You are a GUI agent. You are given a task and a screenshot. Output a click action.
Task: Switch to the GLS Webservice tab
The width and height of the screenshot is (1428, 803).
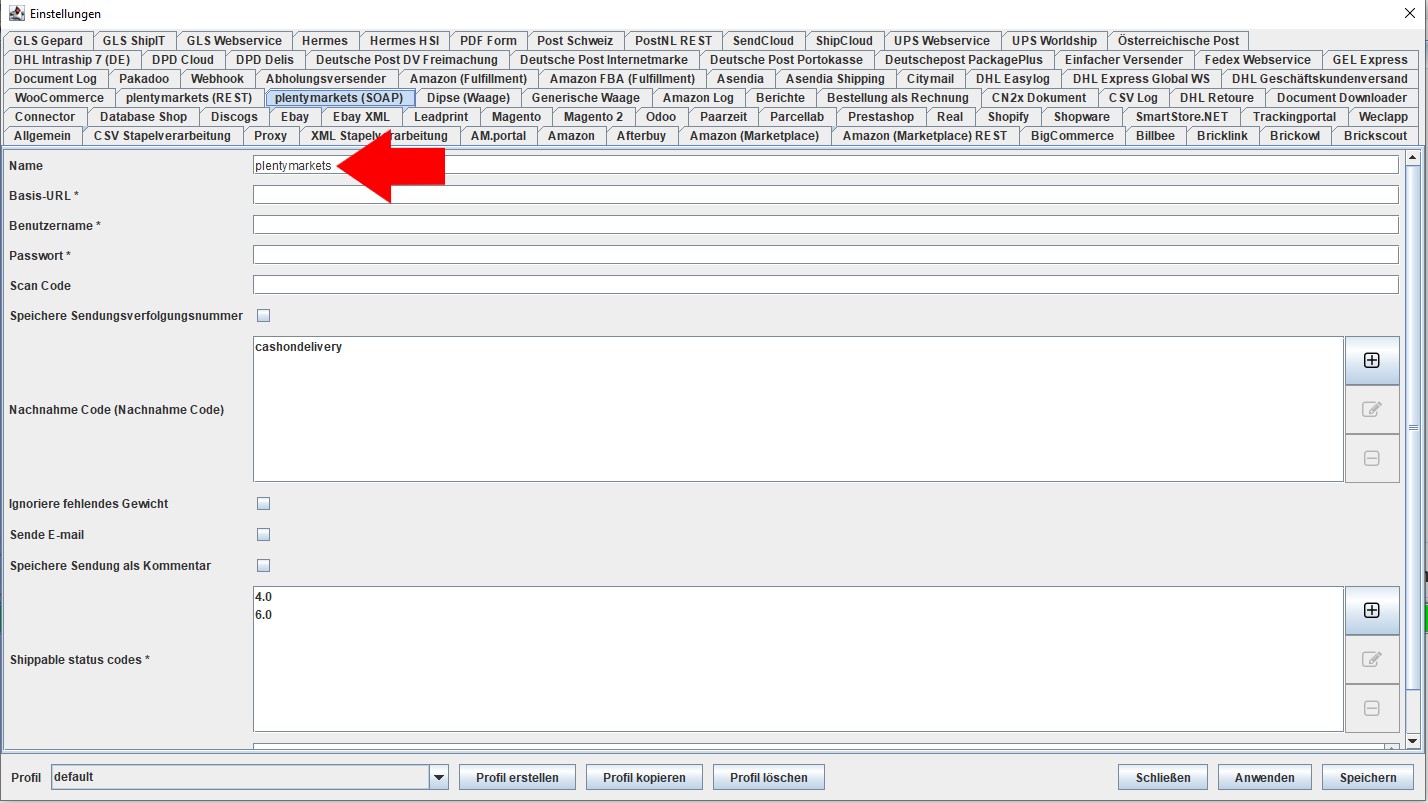[234, 41]
